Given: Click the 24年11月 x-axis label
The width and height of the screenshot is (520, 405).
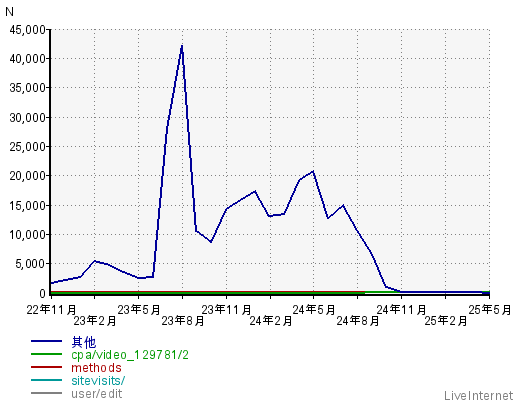Looking at the screenshot, I should (401, 310).
